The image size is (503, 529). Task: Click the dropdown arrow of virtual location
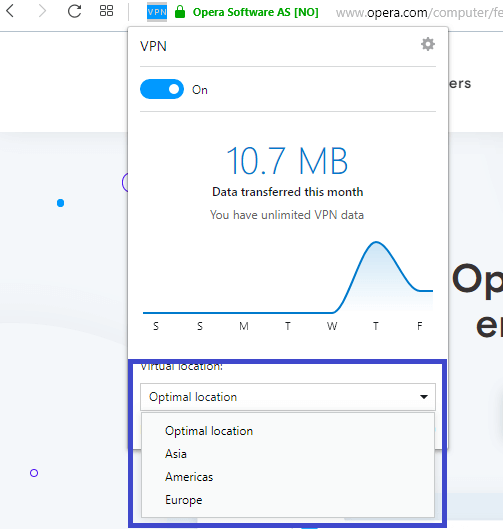(424, 397)
